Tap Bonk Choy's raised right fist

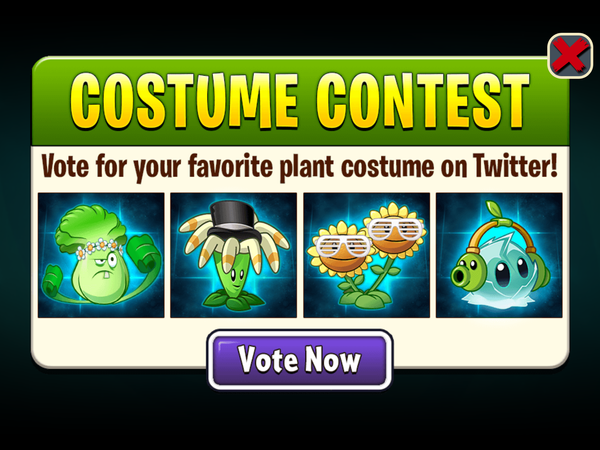tap(143, 253)
